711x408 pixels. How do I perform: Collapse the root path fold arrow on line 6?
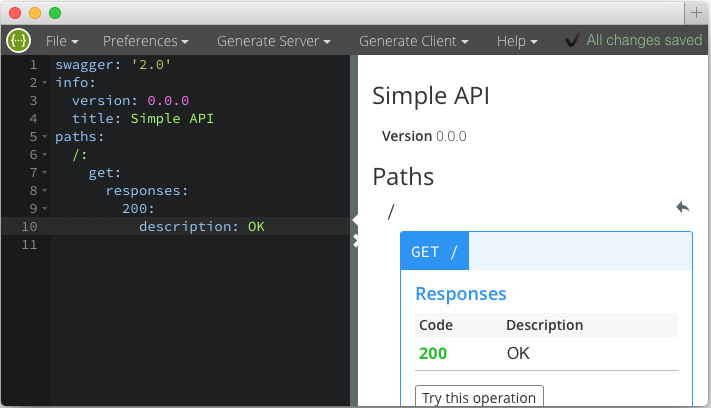click(44, 155)
